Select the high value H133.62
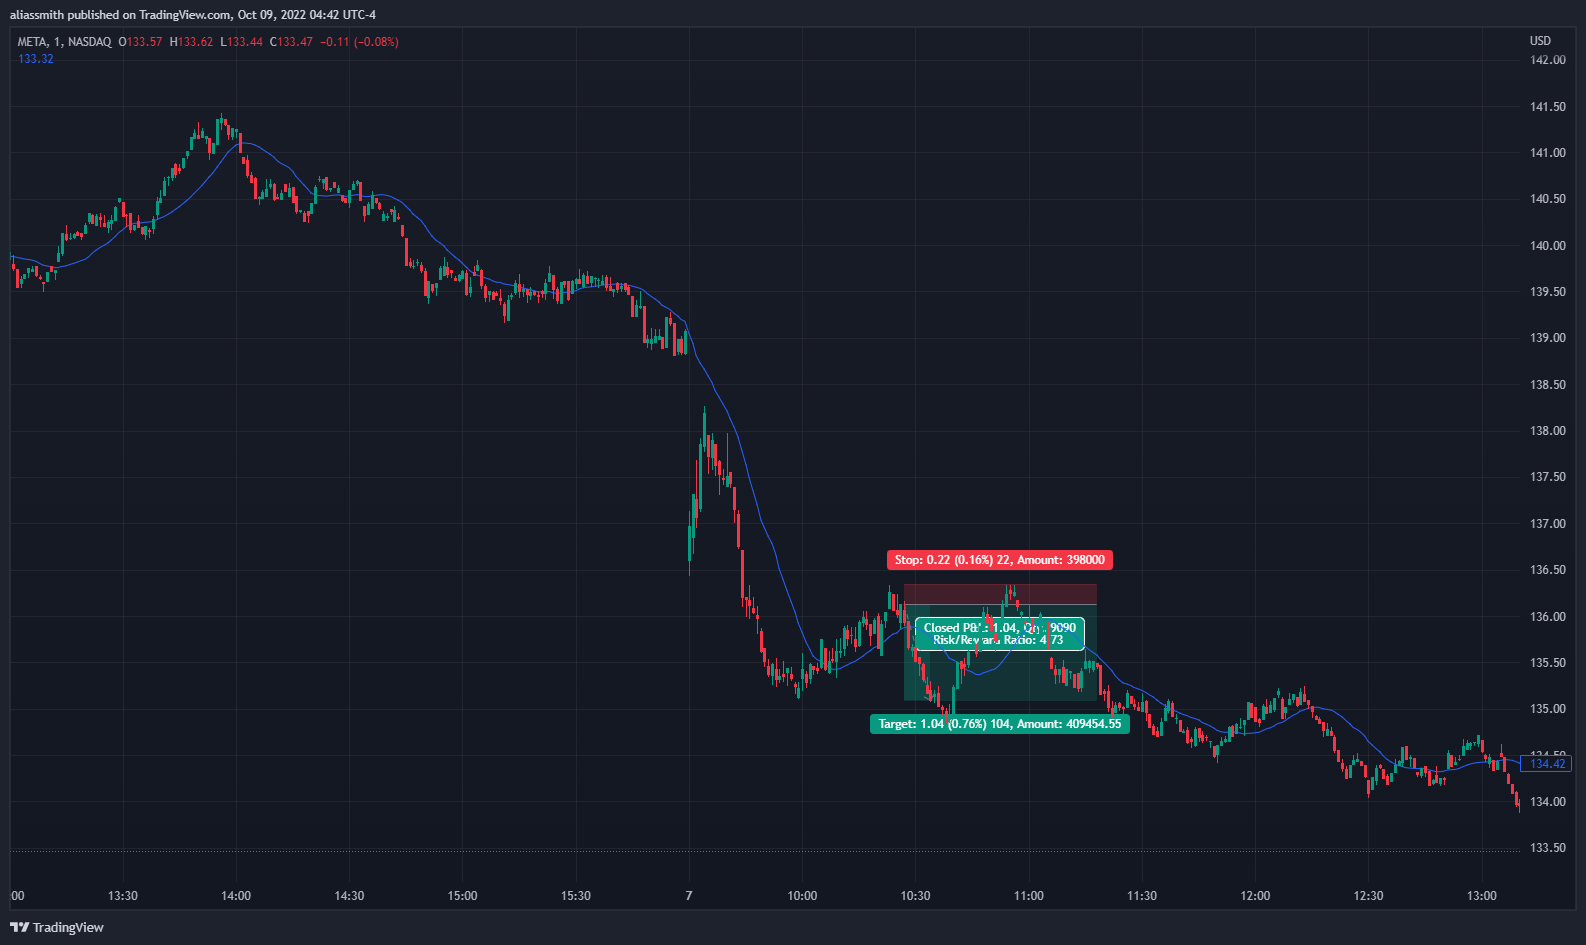The width and height of the screenshot is (1586, 945). (x=191, y=42)
